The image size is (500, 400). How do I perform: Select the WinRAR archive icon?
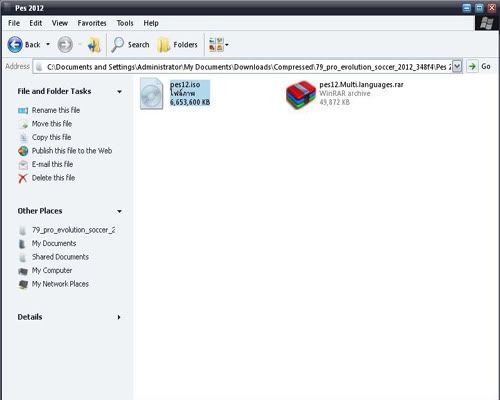pyautogui.click(x=301, y=95)
